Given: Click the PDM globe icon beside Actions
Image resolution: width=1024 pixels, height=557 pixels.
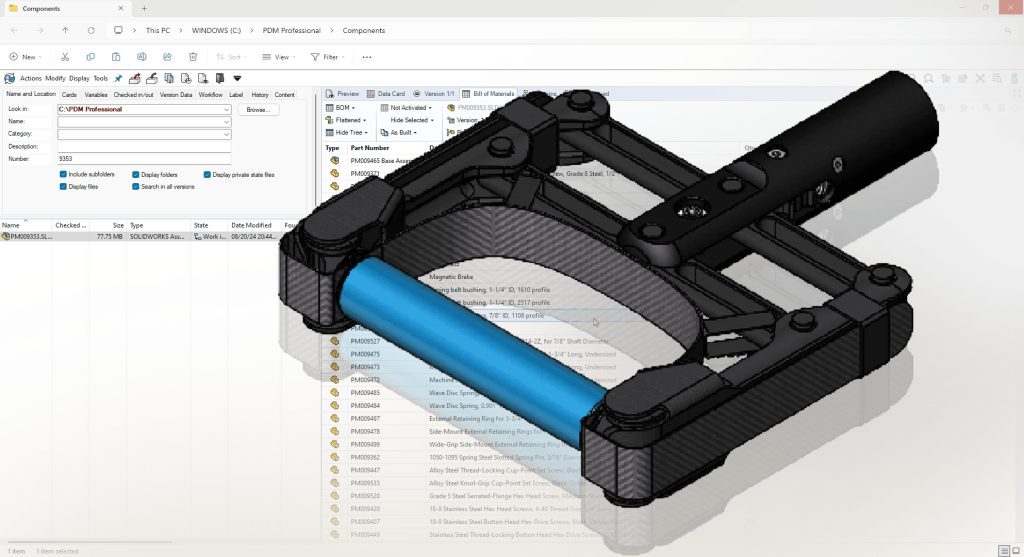Looking at the screenshot, I should [9, 78].
